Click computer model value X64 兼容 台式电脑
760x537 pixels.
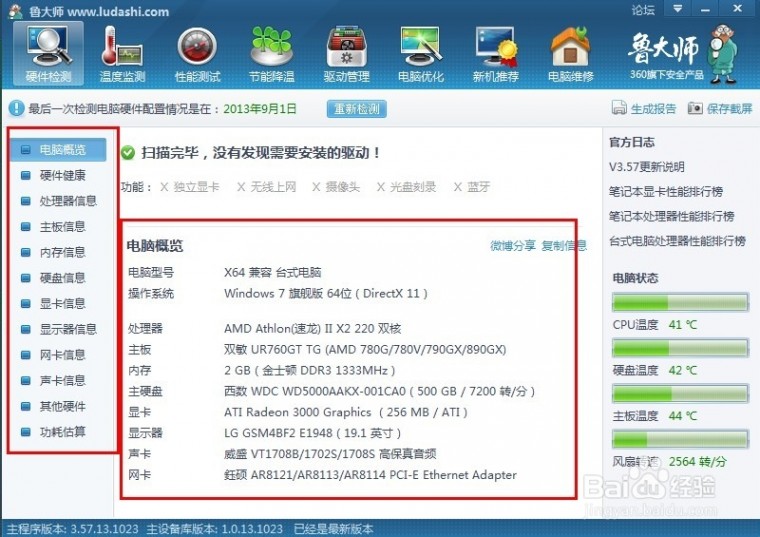point(272,272)
